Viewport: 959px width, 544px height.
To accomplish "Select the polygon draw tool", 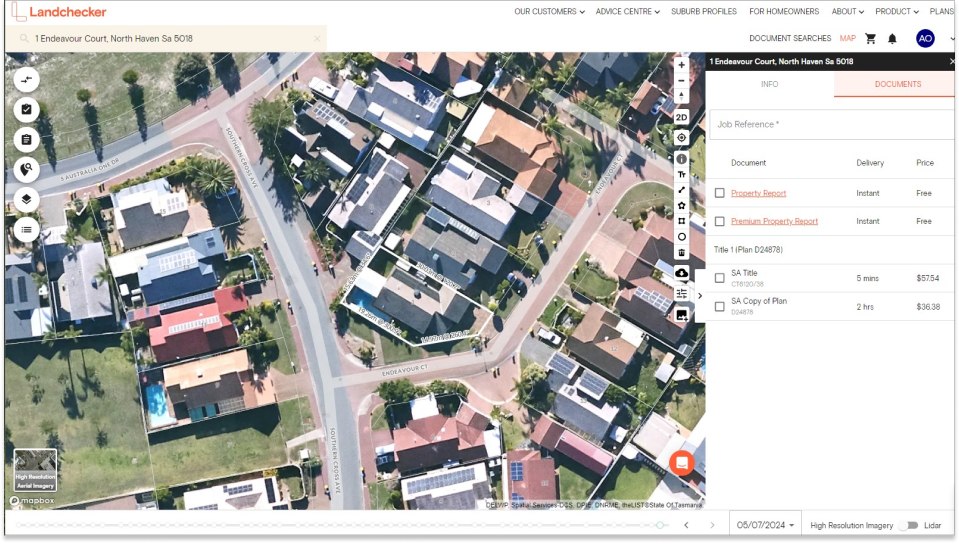I will (681, 206).
